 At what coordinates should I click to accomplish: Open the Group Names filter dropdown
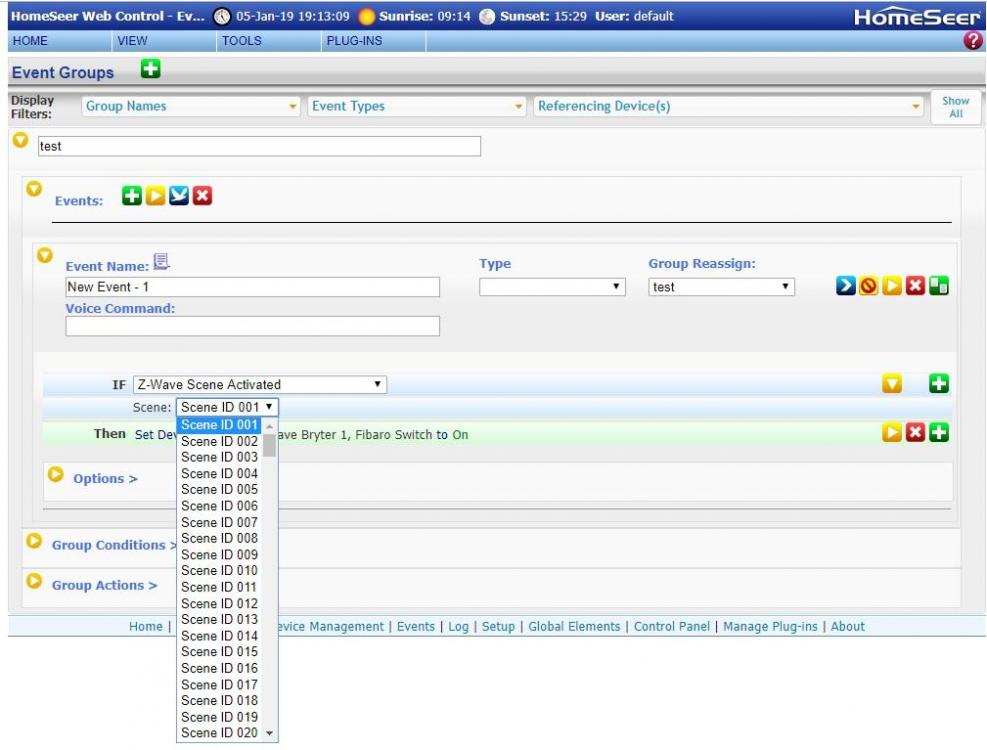point(190,106)
